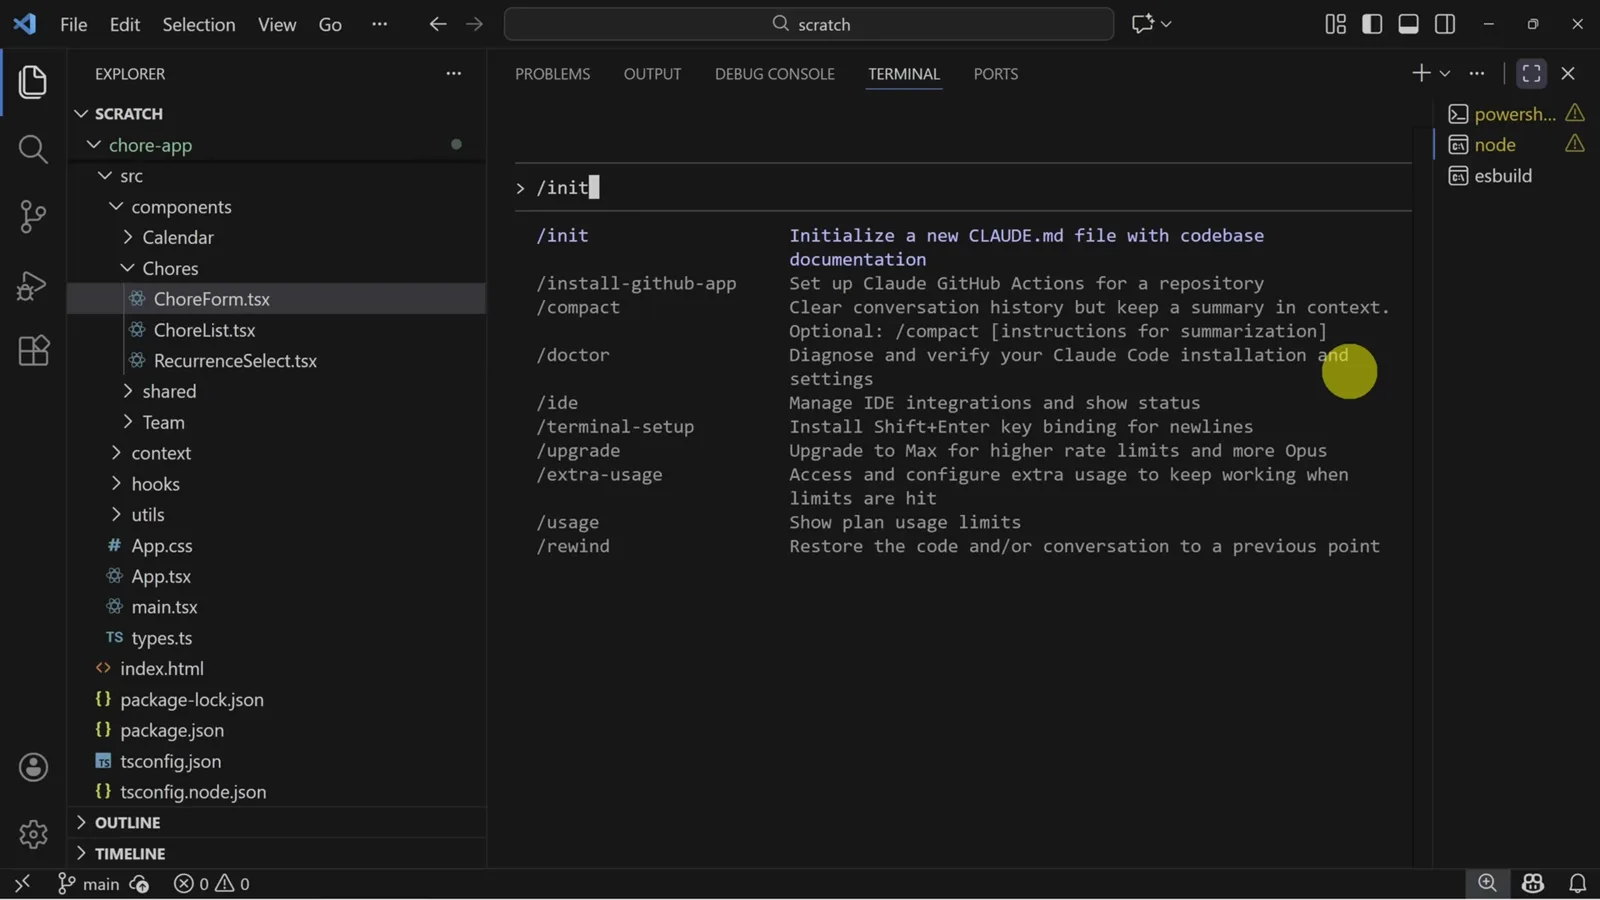Open the Explorer more actions ellipsis
Image resolution: width=1600 pixels, height=900 pixels.
(x=454, y=73)
